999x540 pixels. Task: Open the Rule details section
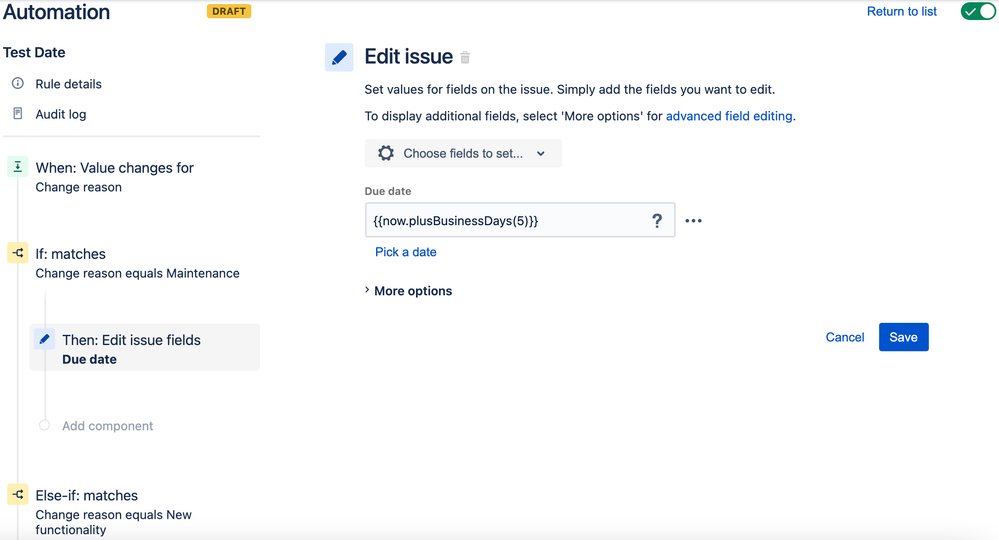[68, 84]
